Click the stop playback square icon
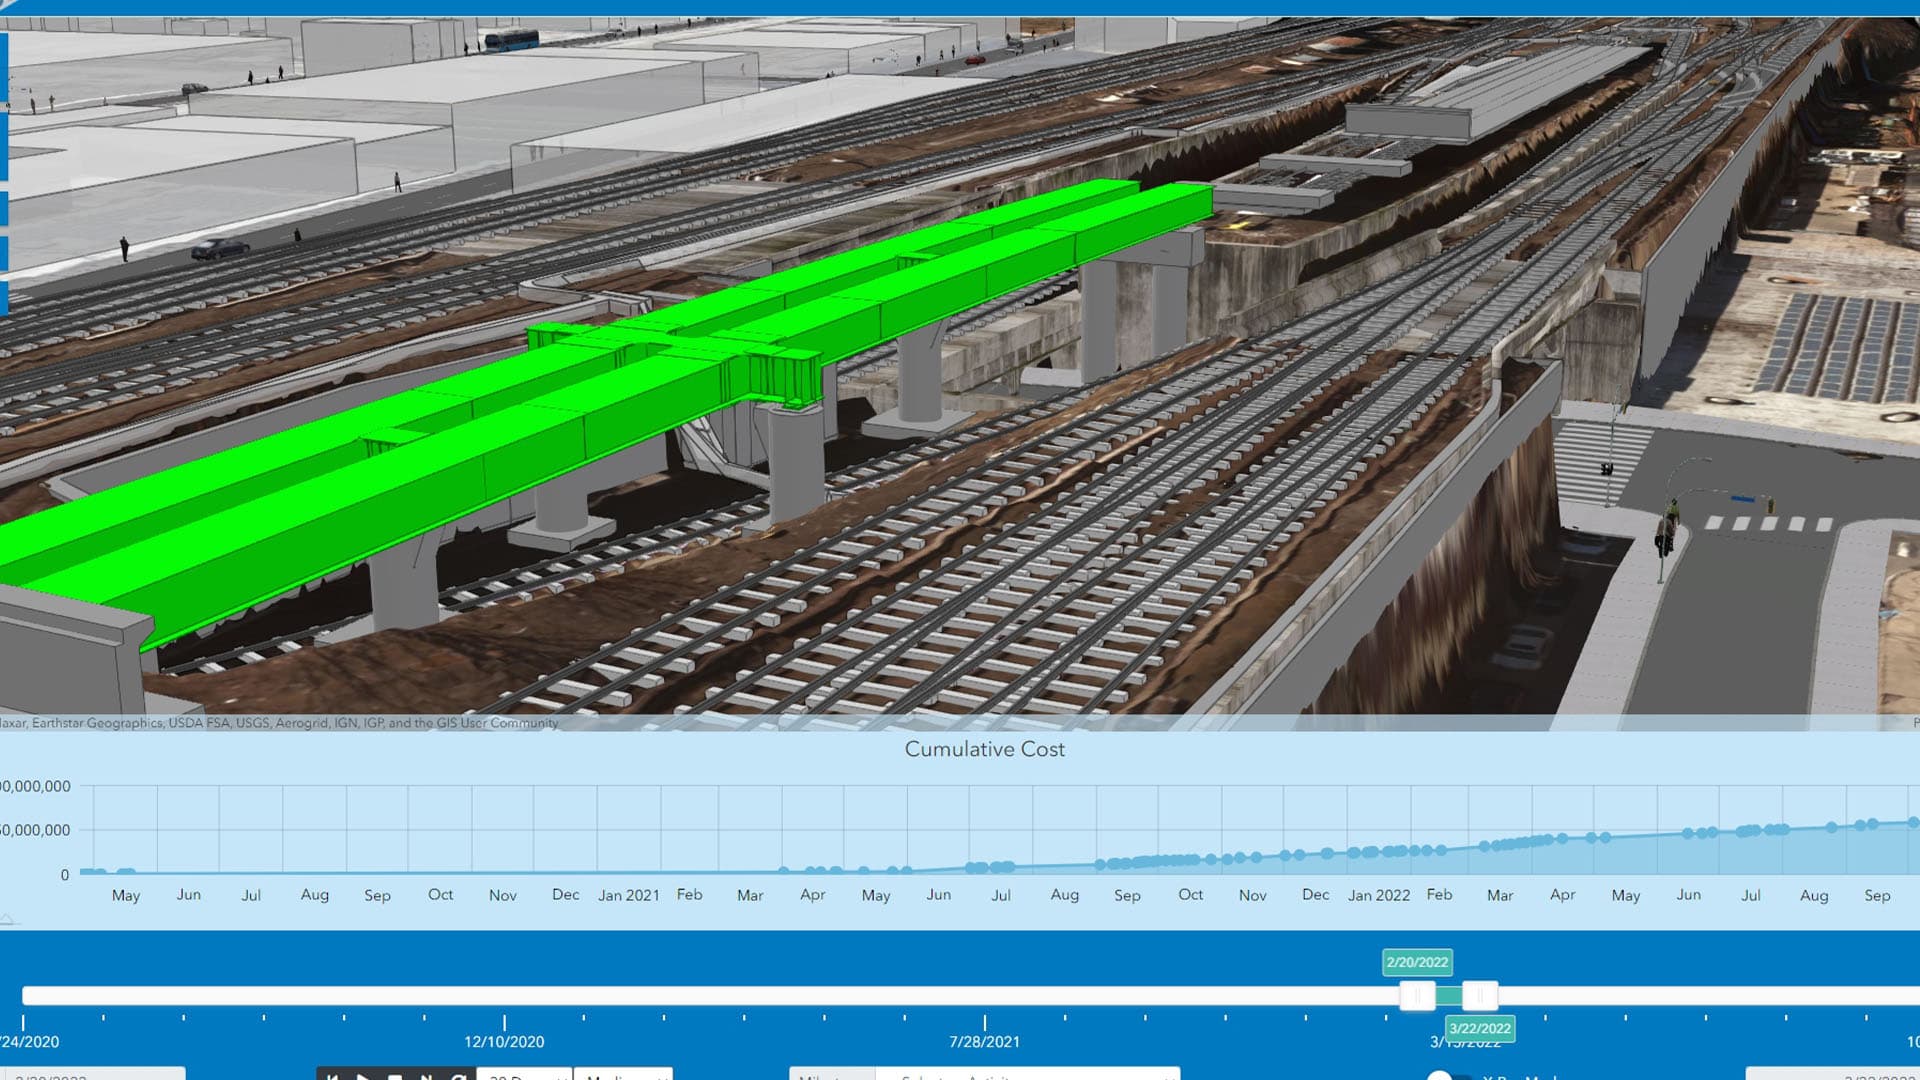The width and height of the screenshot is (1920, 1080). pos(395,1076)
